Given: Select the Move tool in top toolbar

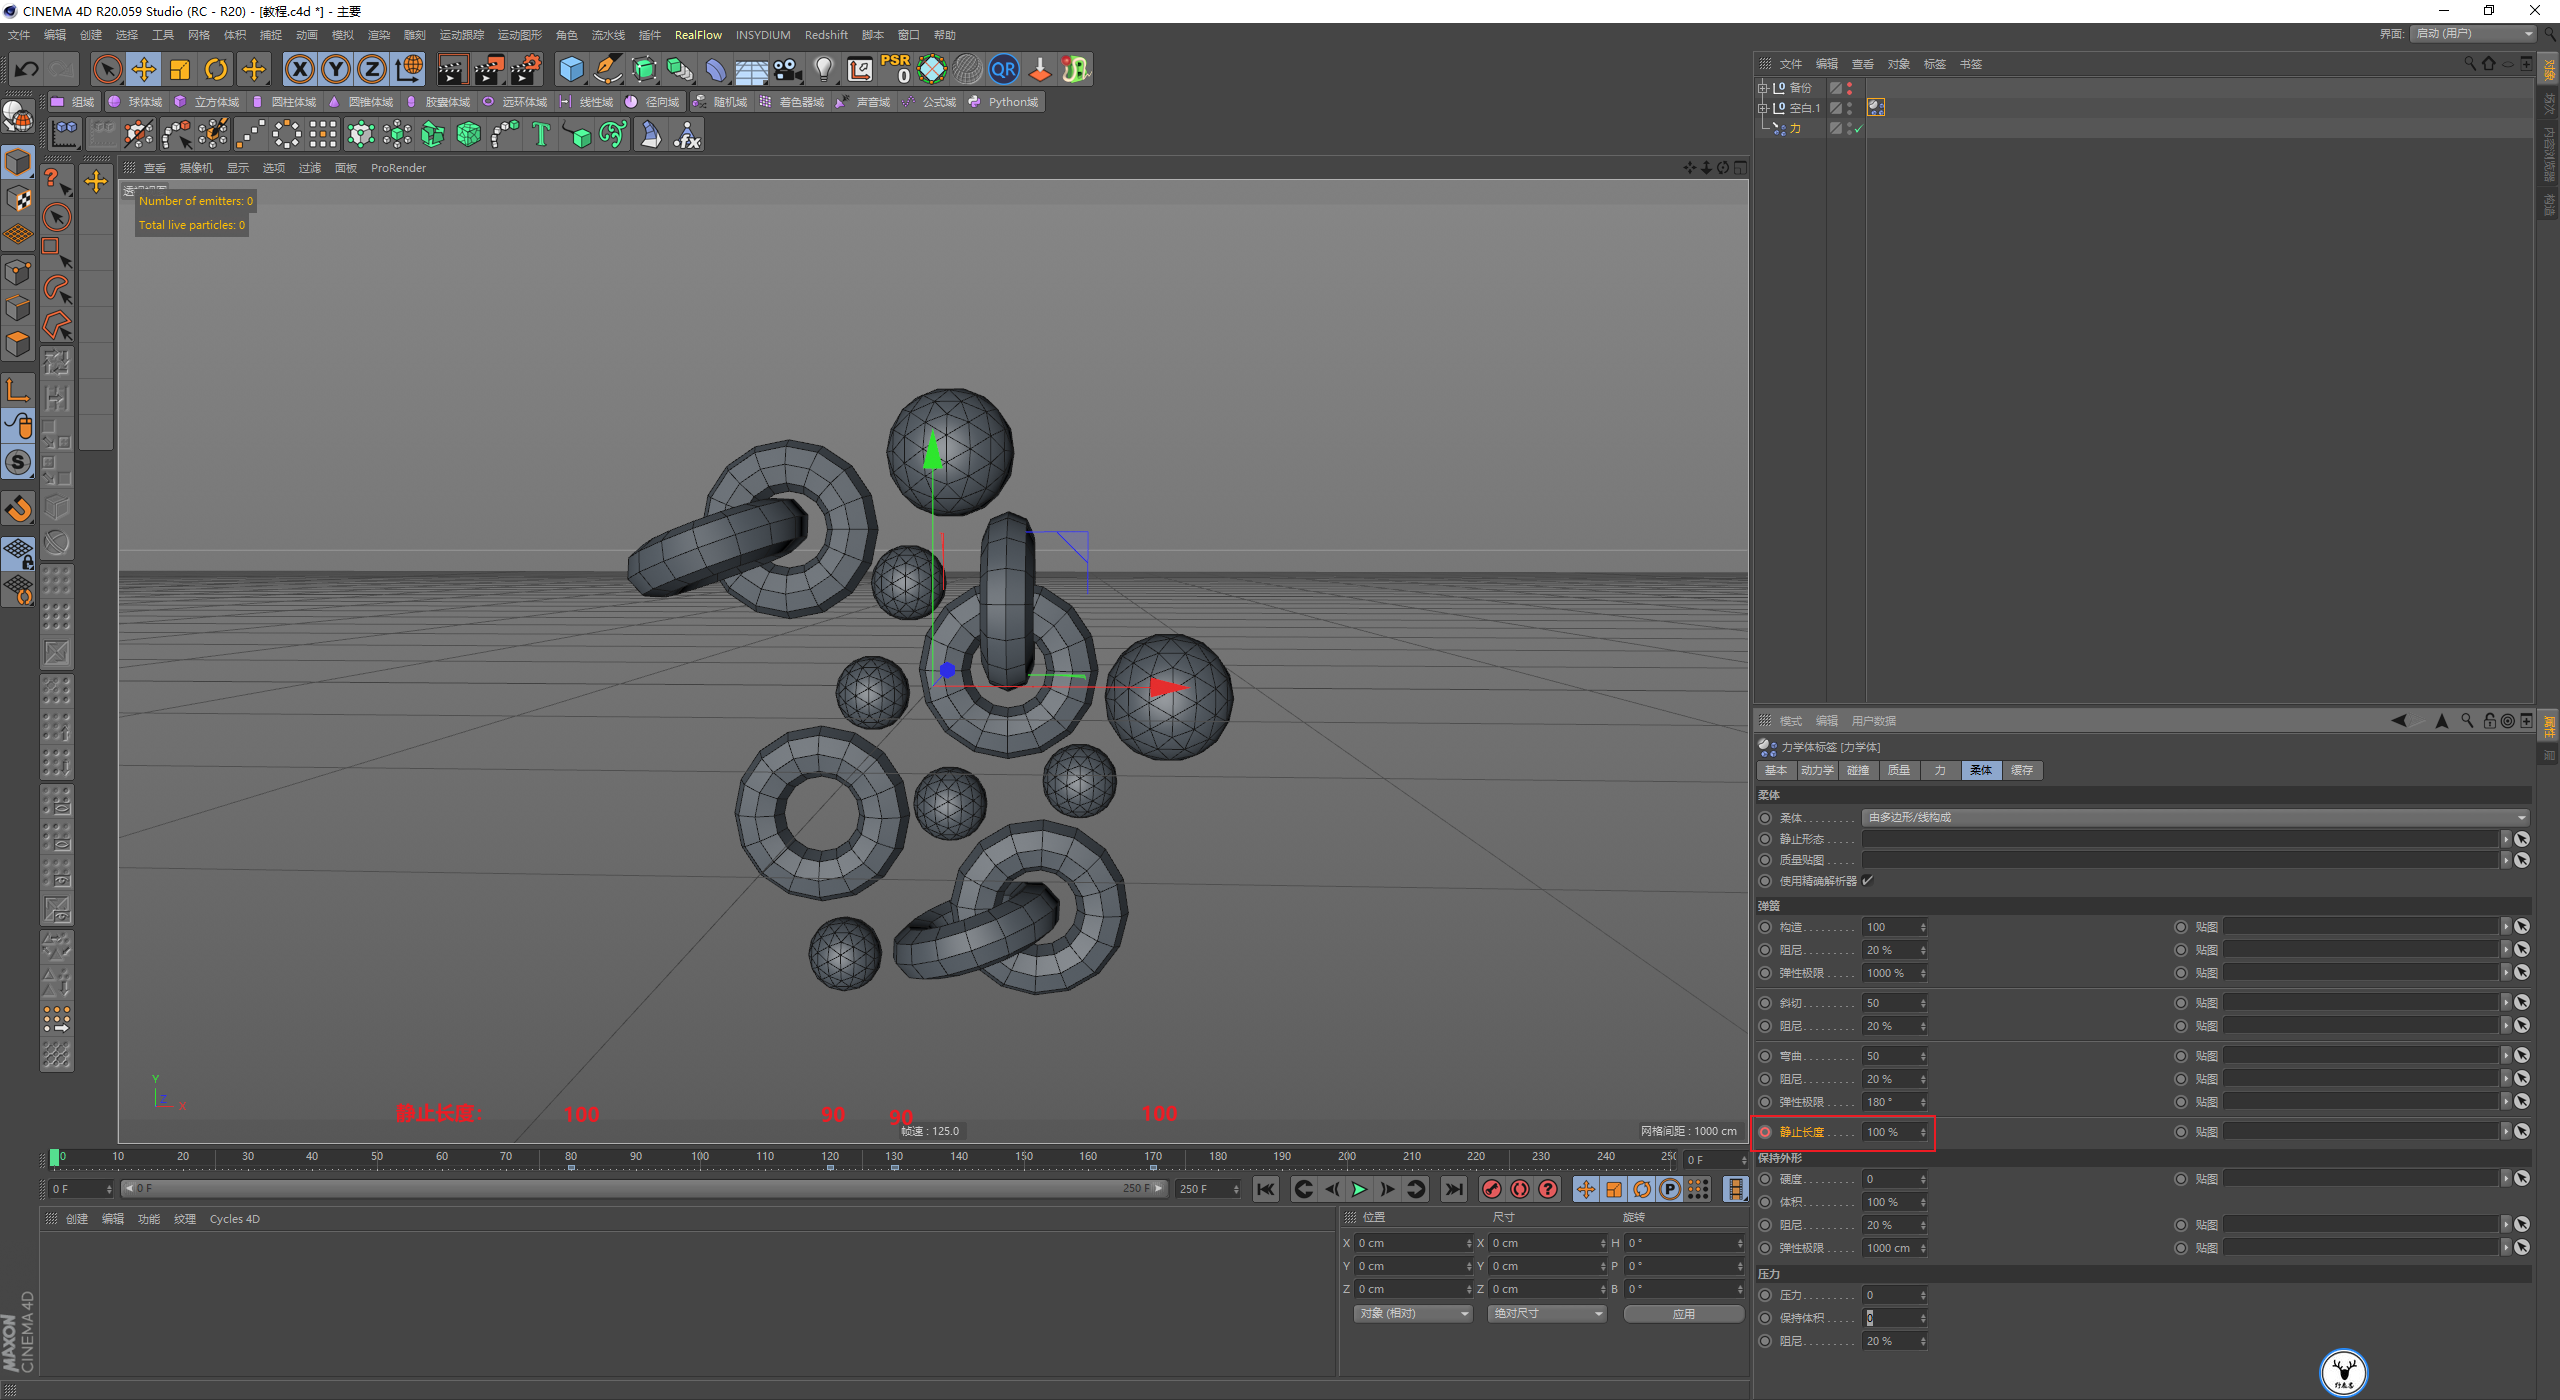Looking at the screenshot, I should tap(144, 69).
